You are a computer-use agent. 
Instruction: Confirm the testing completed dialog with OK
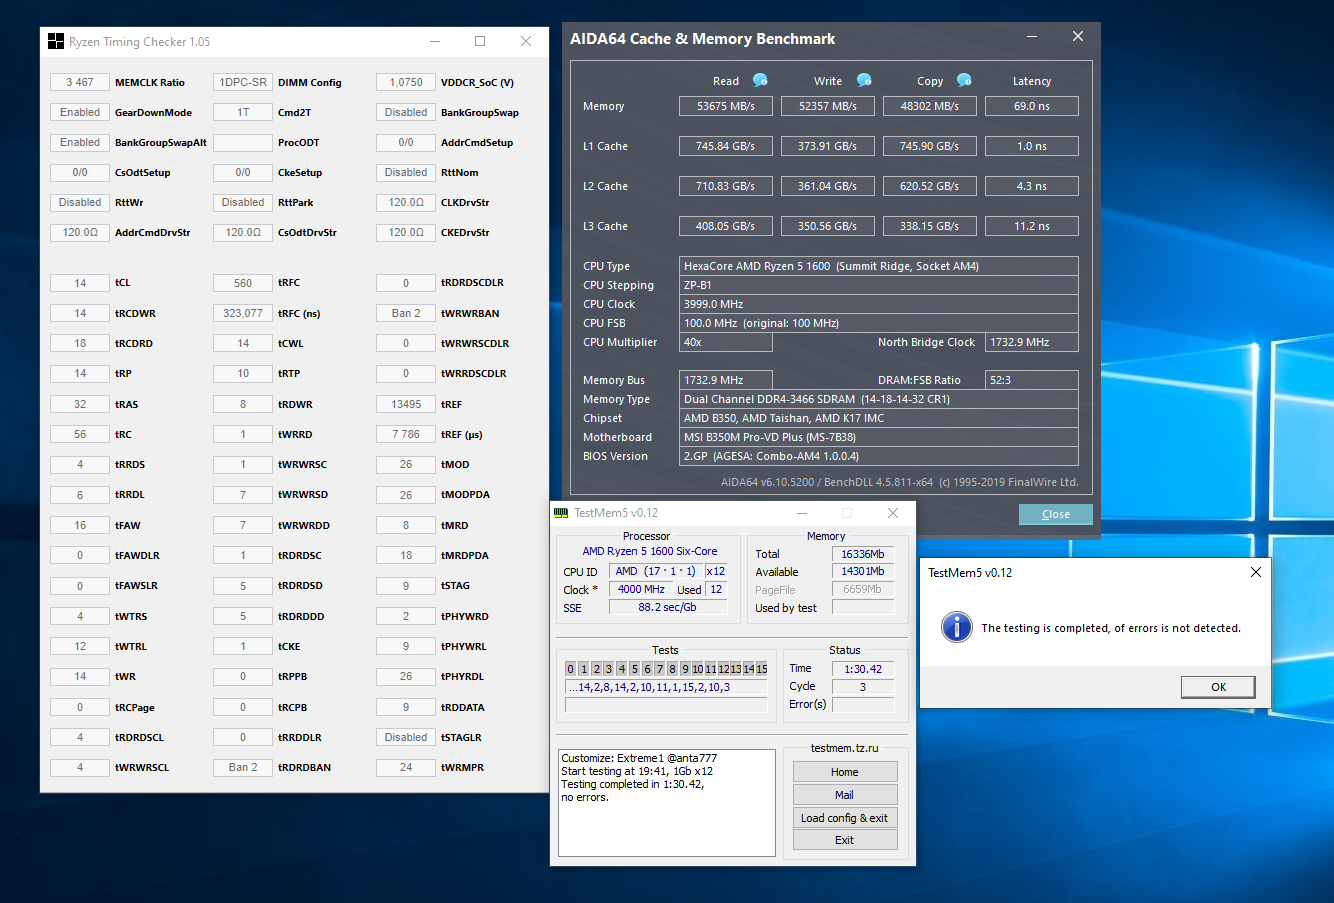(1218, 687)
